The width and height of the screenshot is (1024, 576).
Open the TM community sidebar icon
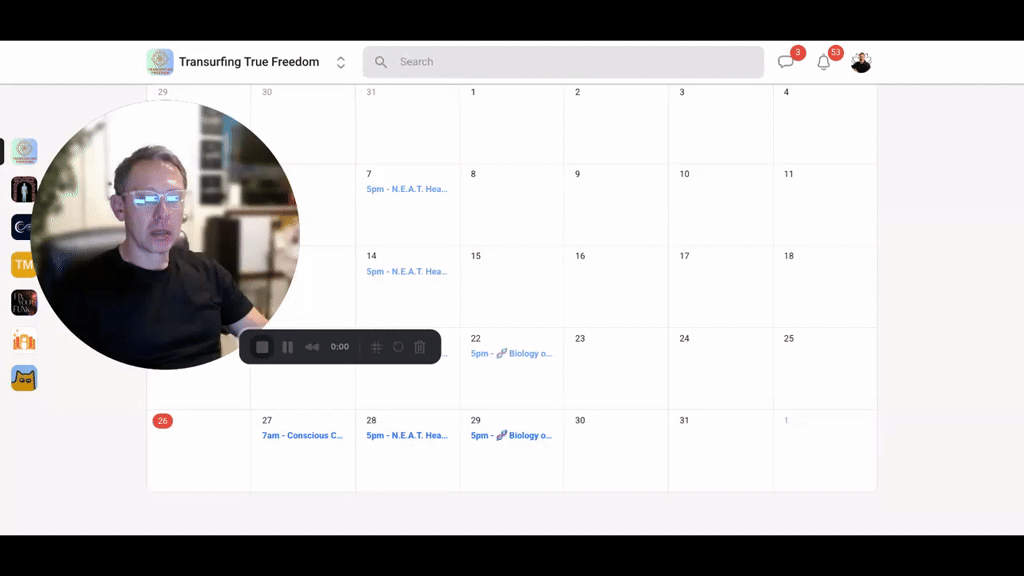22,265
